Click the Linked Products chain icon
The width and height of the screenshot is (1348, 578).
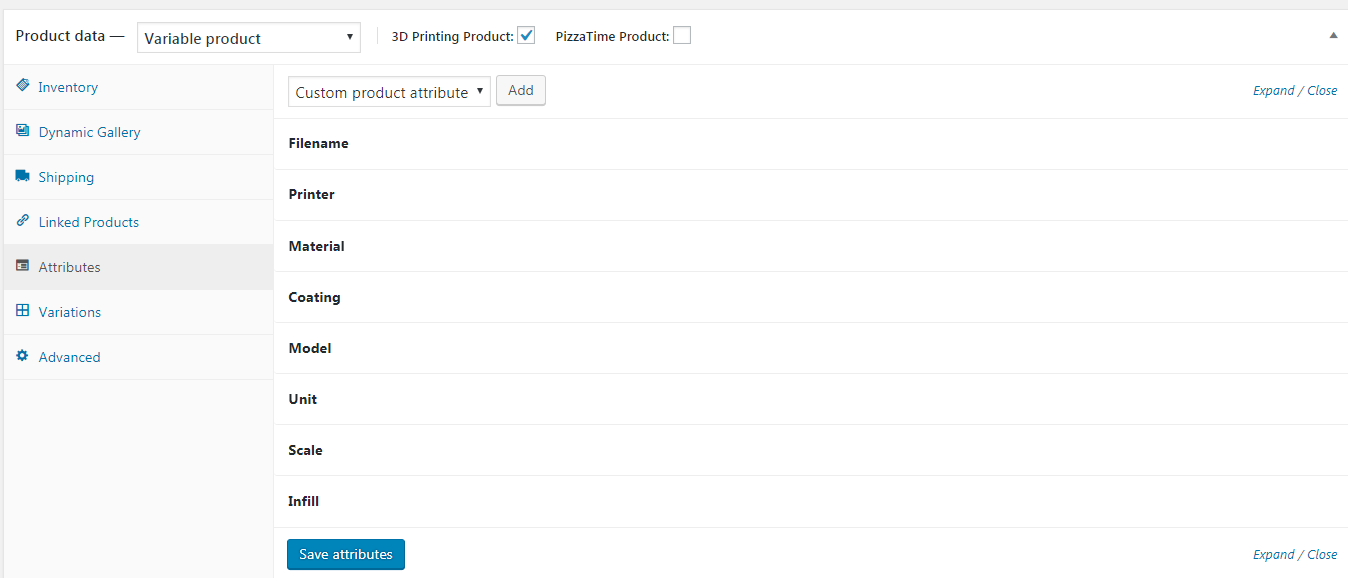(23, 221)
